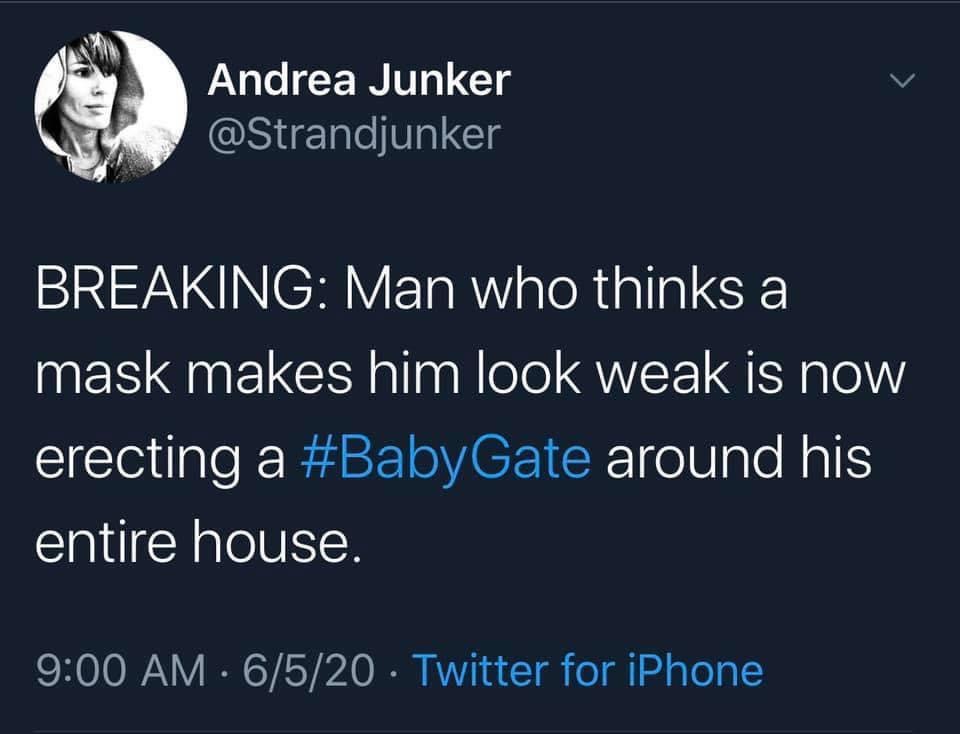Open the tweet options chevron menu
The width and height of the screenshot is (960, 734).
(x=902, y=80)
